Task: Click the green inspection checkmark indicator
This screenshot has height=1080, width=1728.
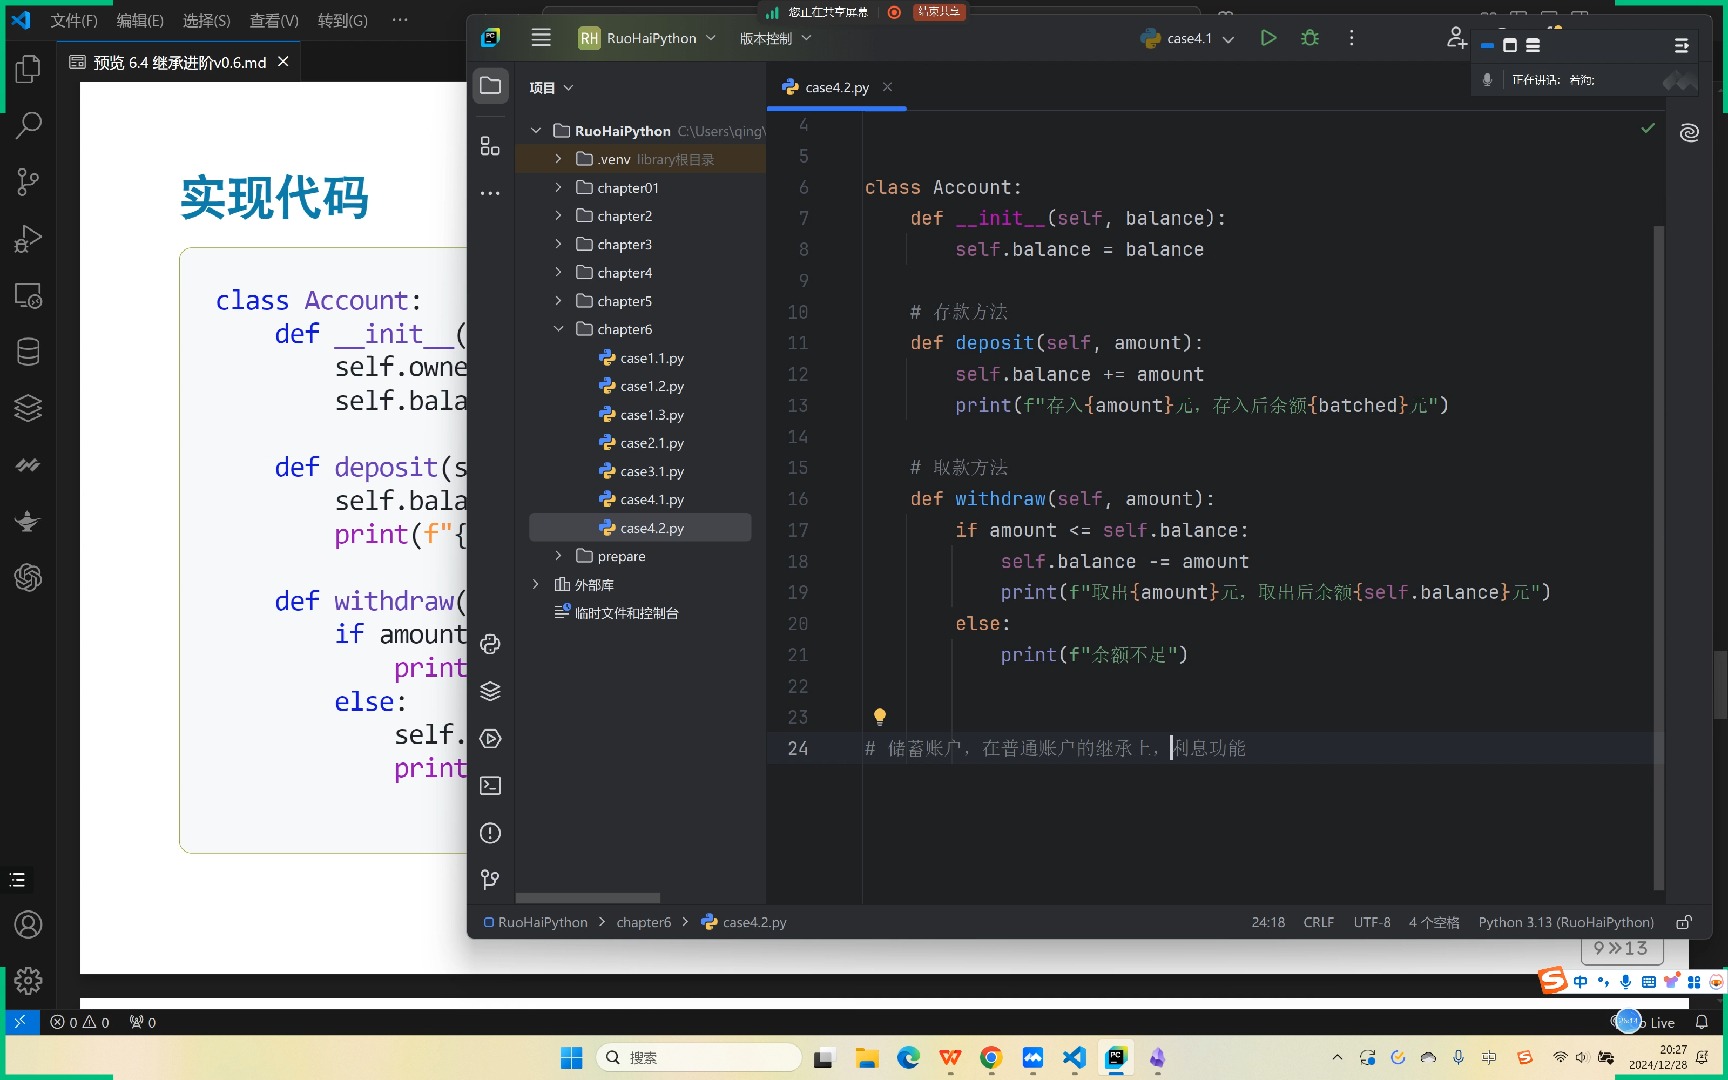Action: (1648, 128)
